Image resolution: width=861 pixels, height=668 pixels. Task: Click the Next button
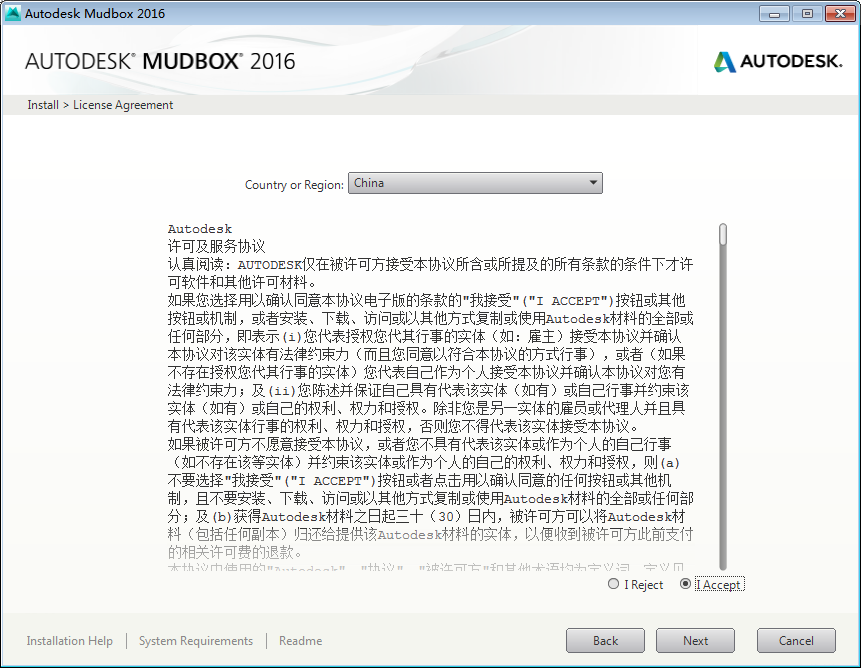tap(695, 640)
